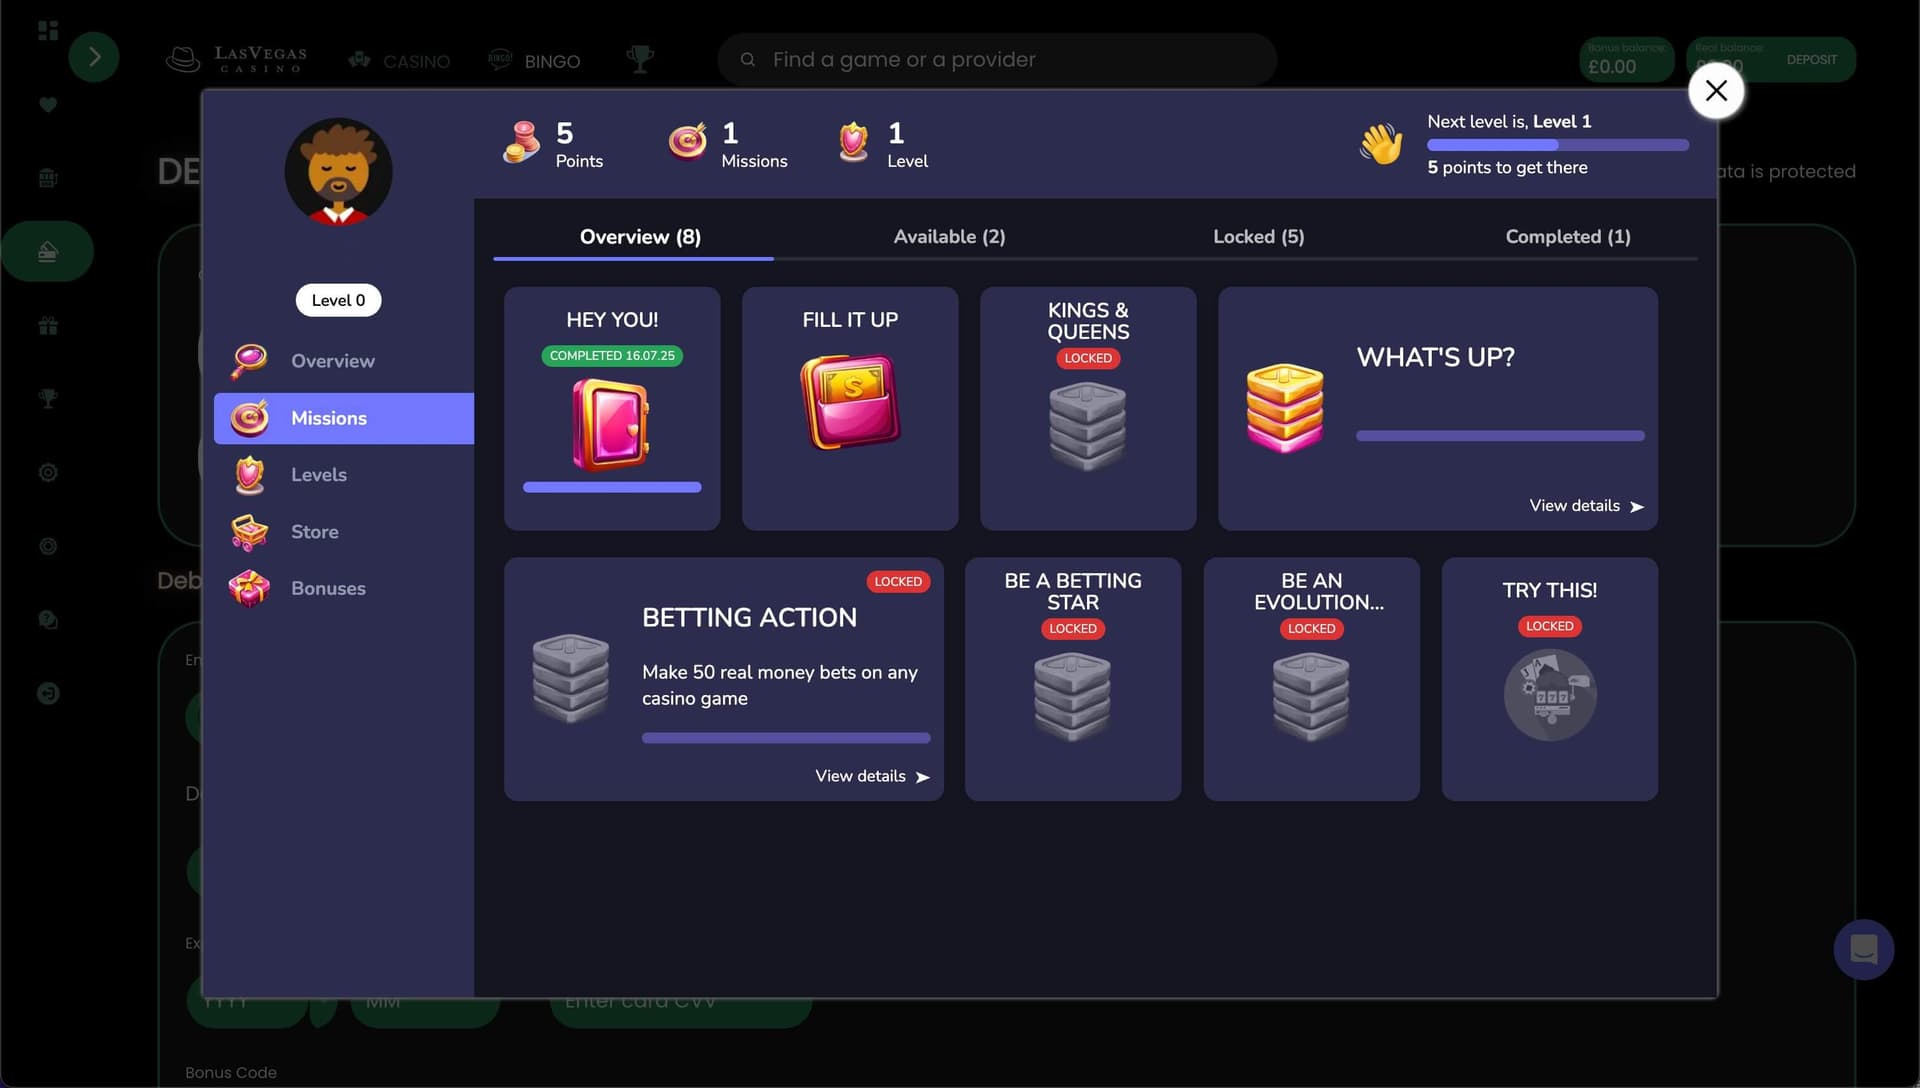Image resolution: width=1920 pixels, height=1088 pixels.
Task: Open the Store treasure chest icon
Action: tap(249, 532)
